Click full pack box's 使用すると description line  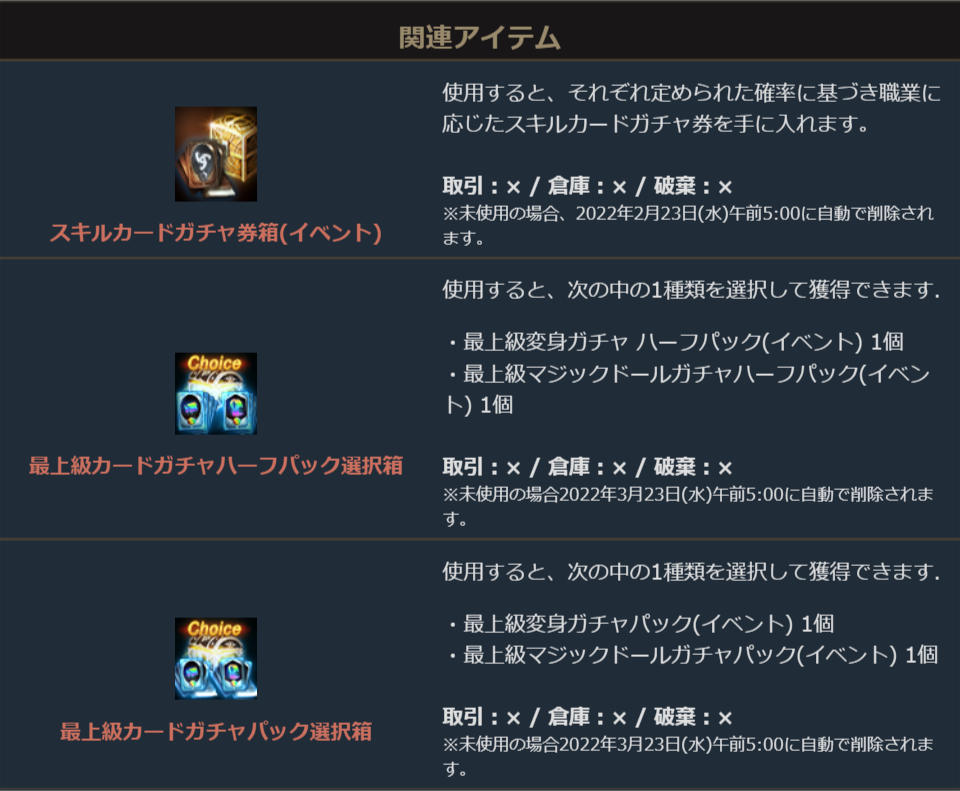(x=691, y=572)
